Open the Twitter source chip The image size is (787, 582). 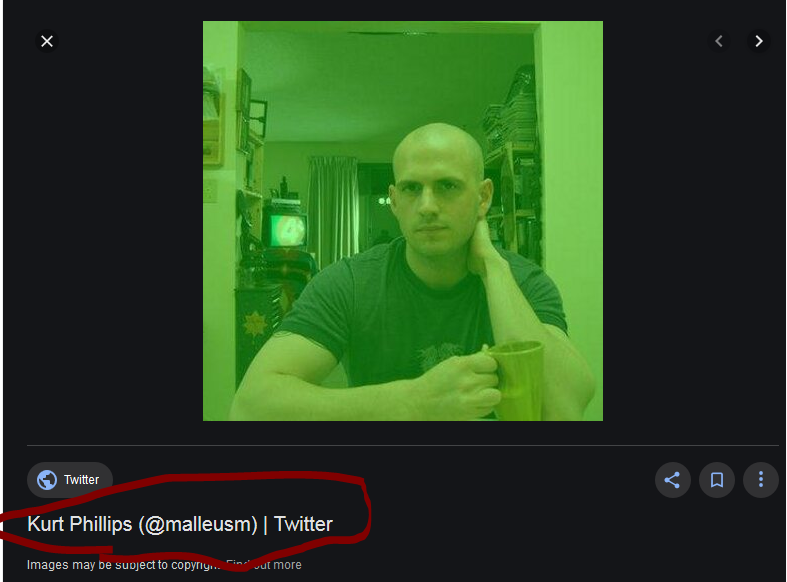(x=70, y=480)
